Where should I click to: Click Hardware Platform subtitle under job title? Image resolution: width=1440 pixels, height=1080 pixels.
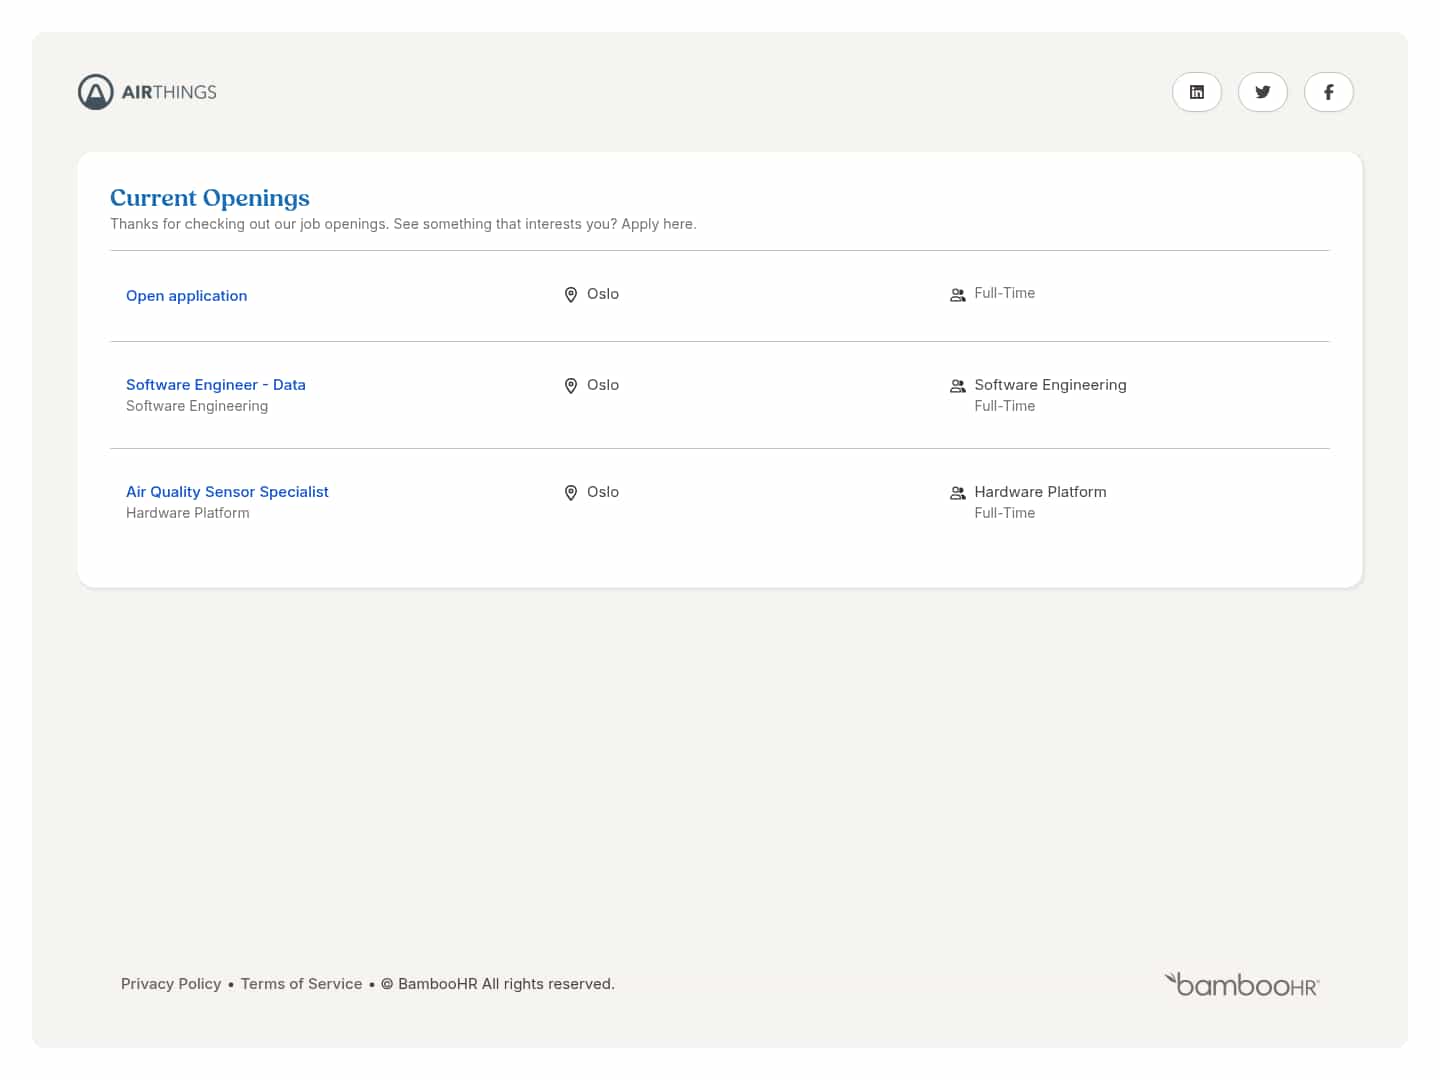click(188, 513)
